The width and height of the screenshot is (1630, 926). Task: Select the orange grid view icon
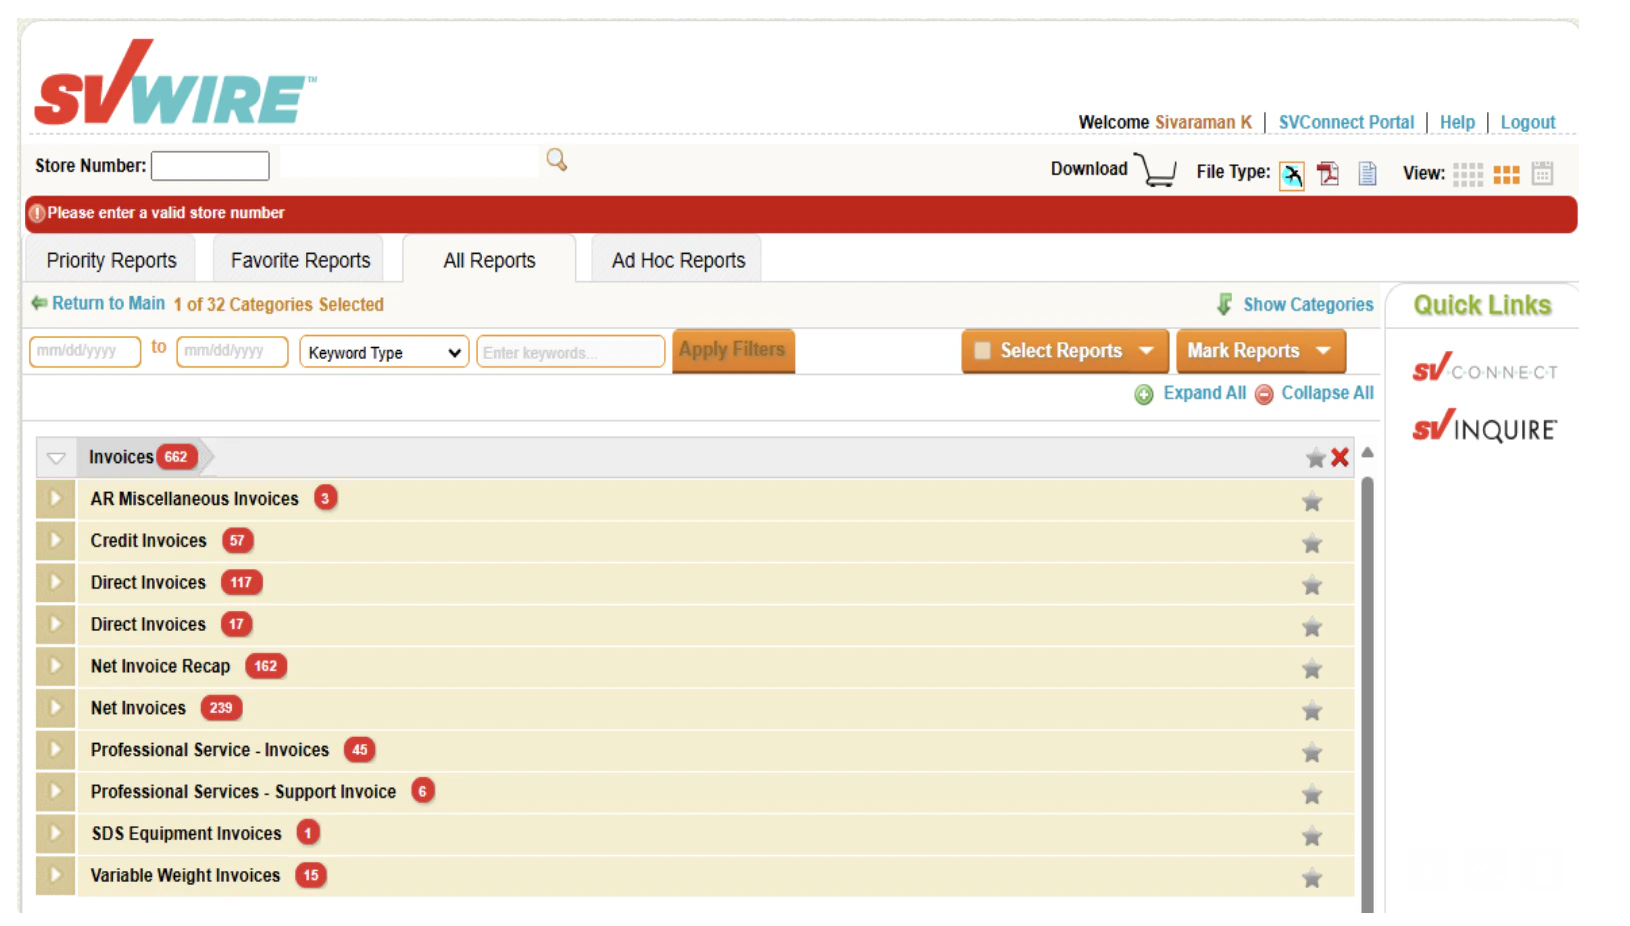coord(1506,173)
